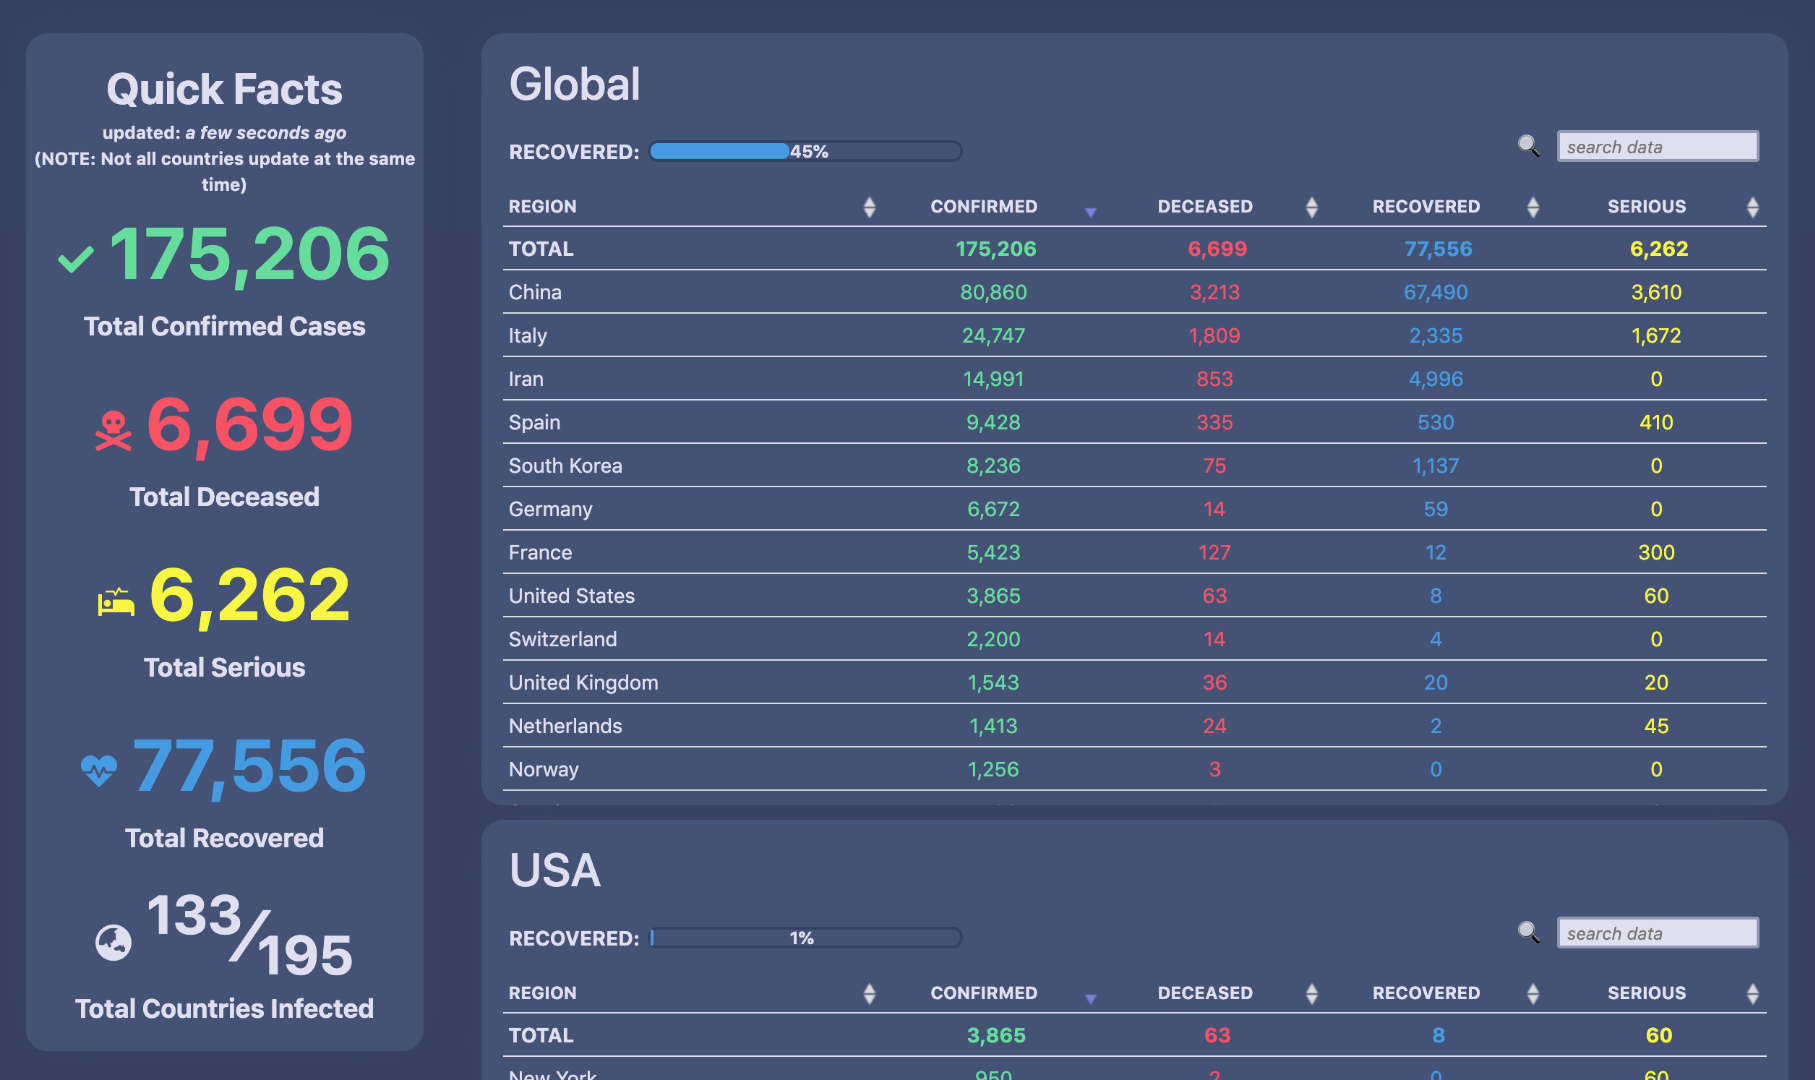Click the Global search data field

coord(1657,147)
